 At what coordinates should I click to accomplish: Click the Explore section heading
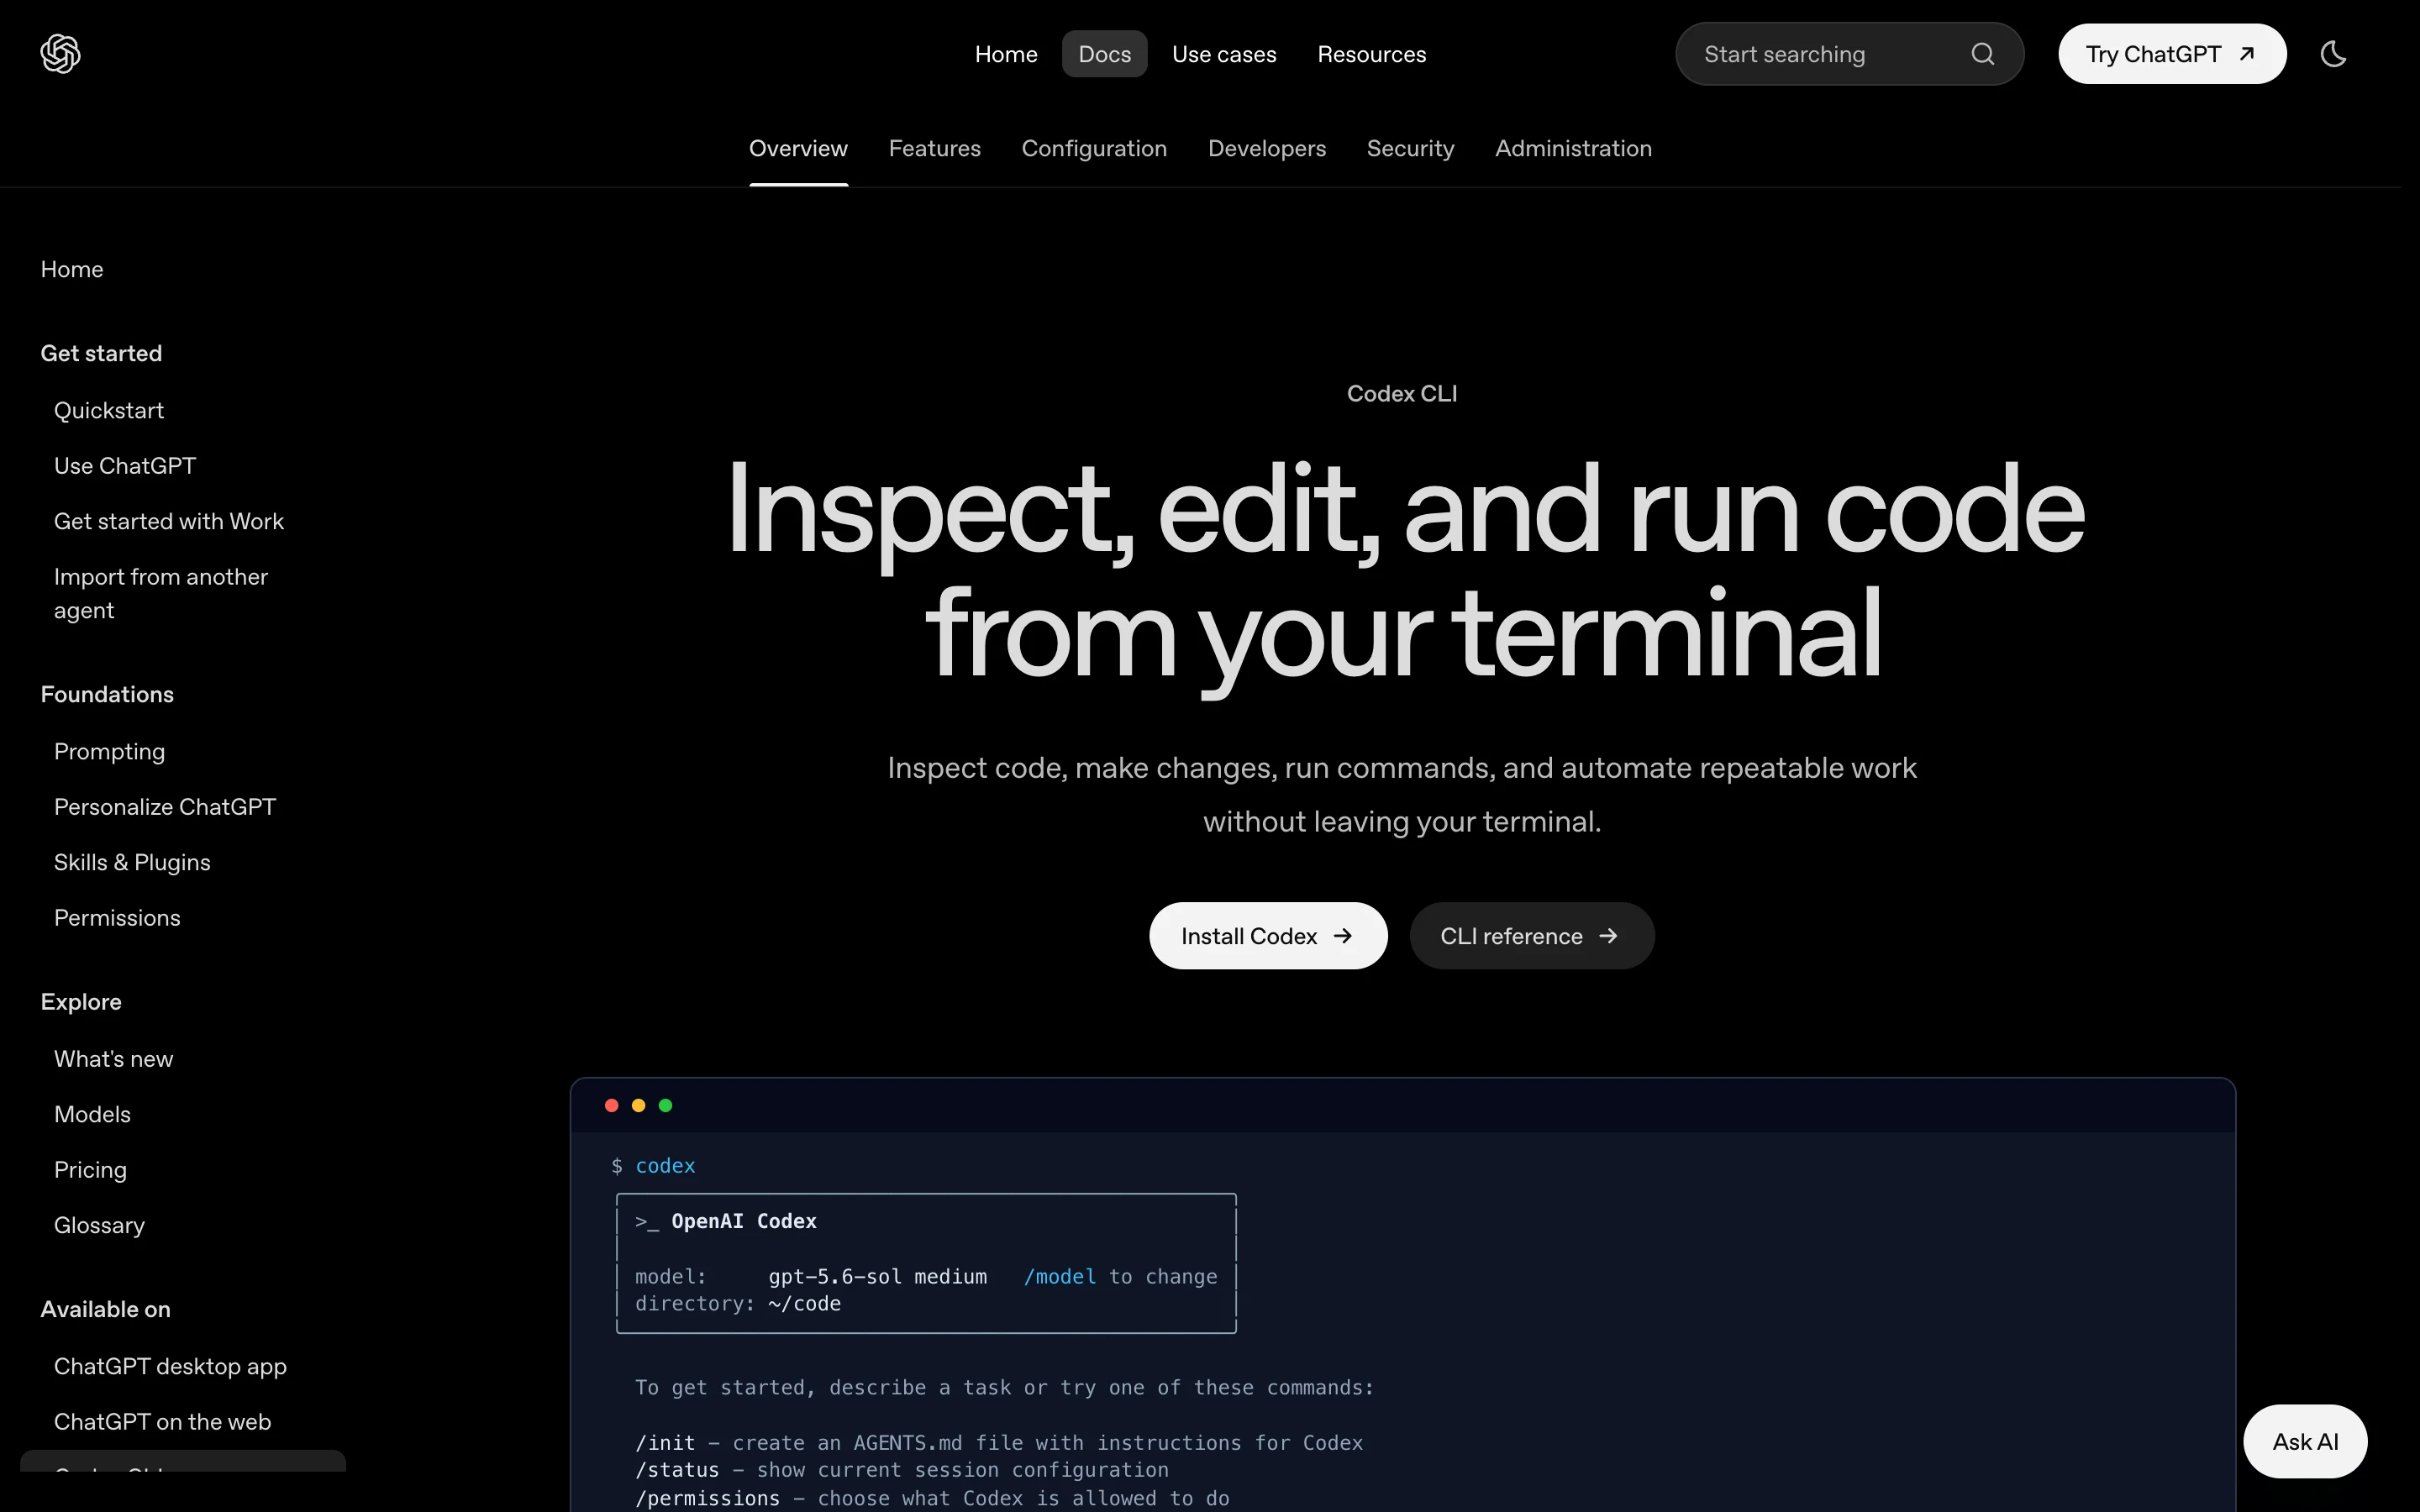(81, 1002)
